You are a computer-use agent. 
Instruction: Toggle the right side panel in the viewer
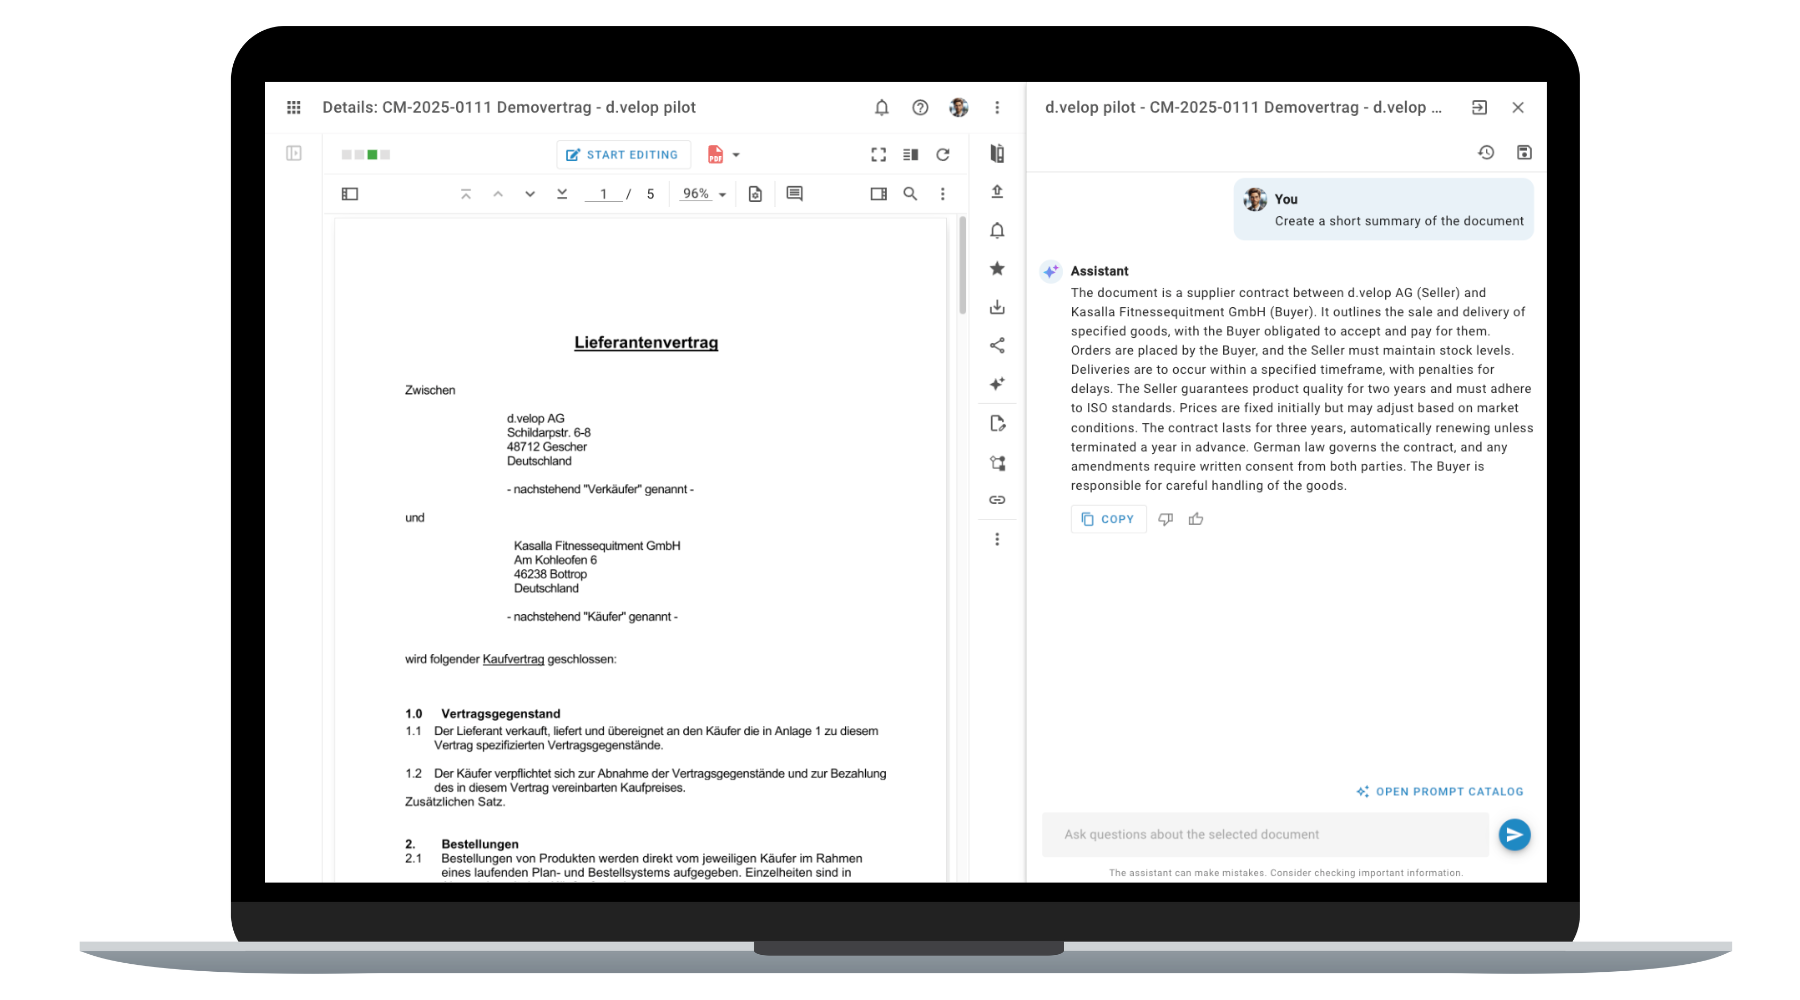coord(878,194)
